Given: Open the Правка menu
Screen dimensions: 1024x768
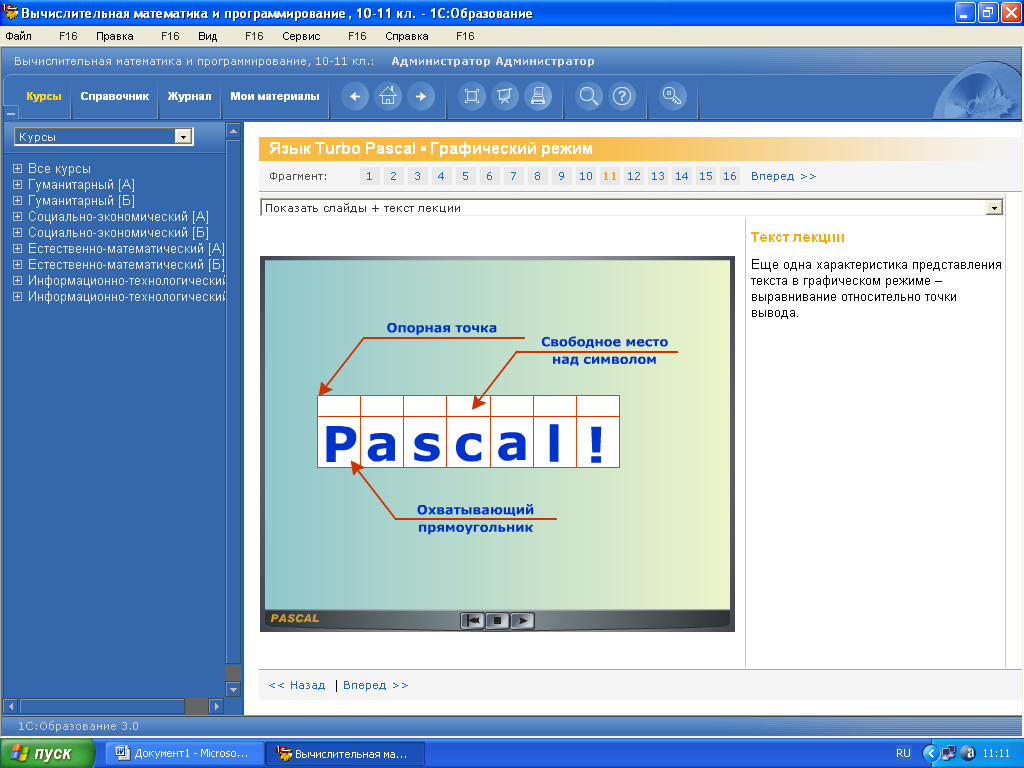Looking at the screenshot, I should 114,36.
